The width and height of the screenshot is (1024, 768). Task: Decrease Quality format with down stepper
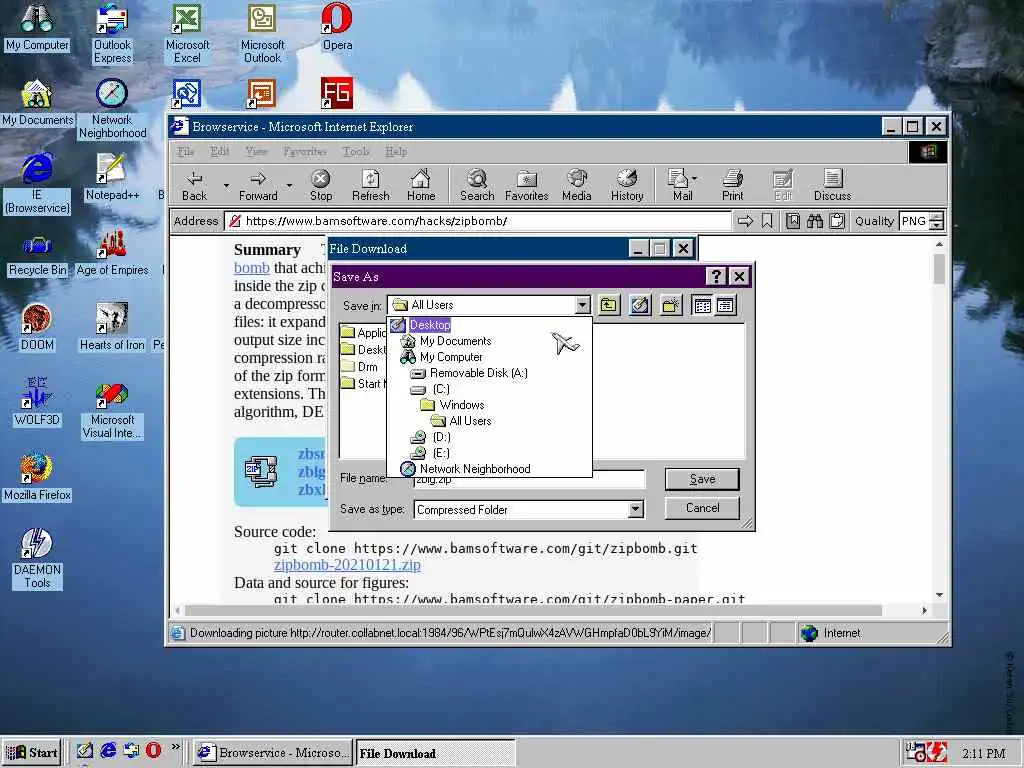[x=936, y=225]
